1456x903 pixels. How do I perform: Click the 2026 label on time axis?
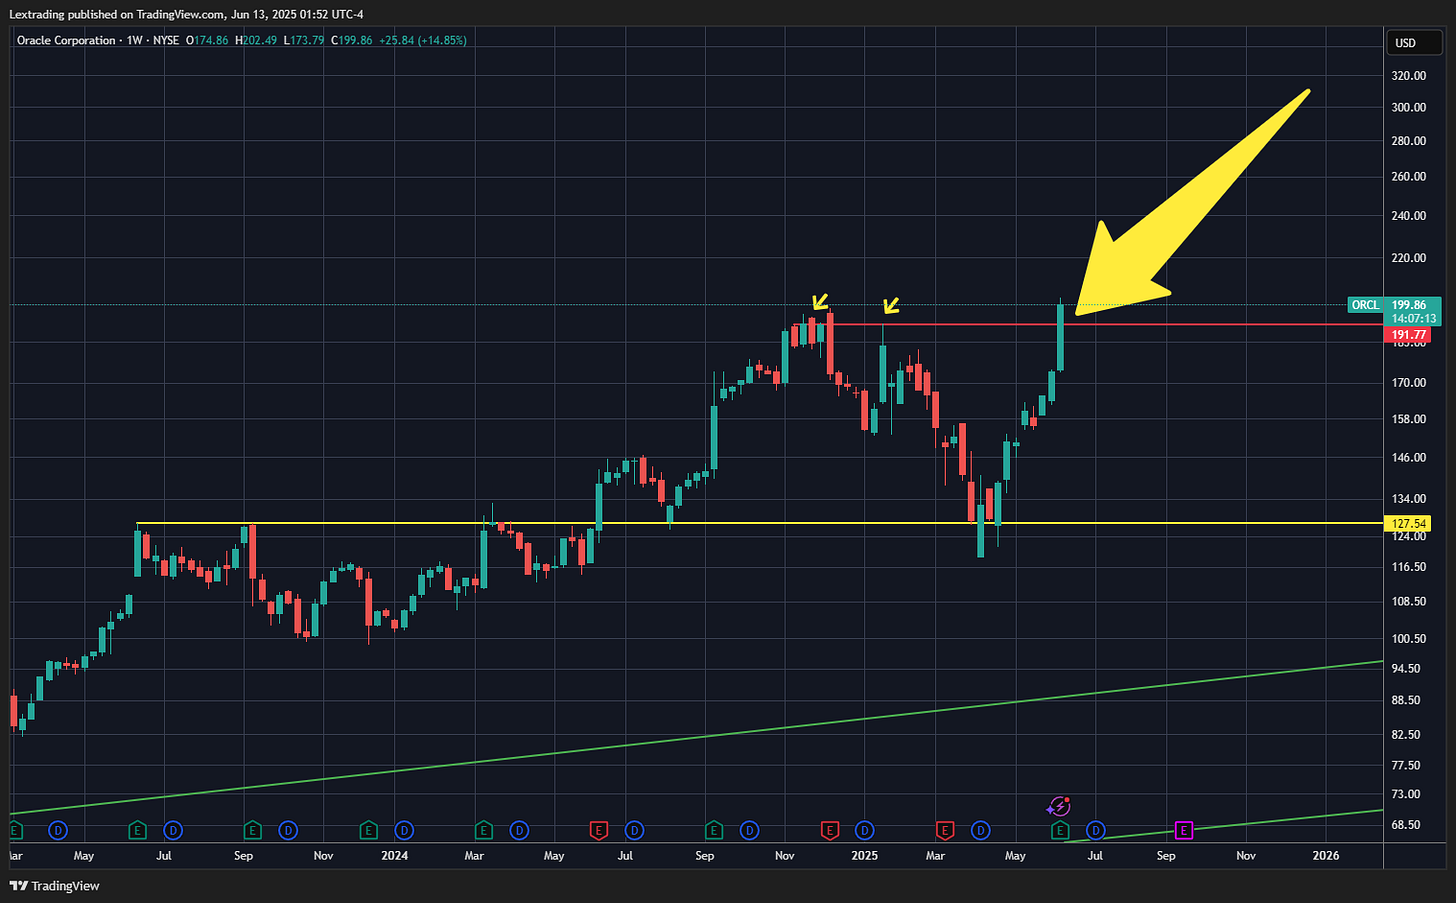[1326, 855]
